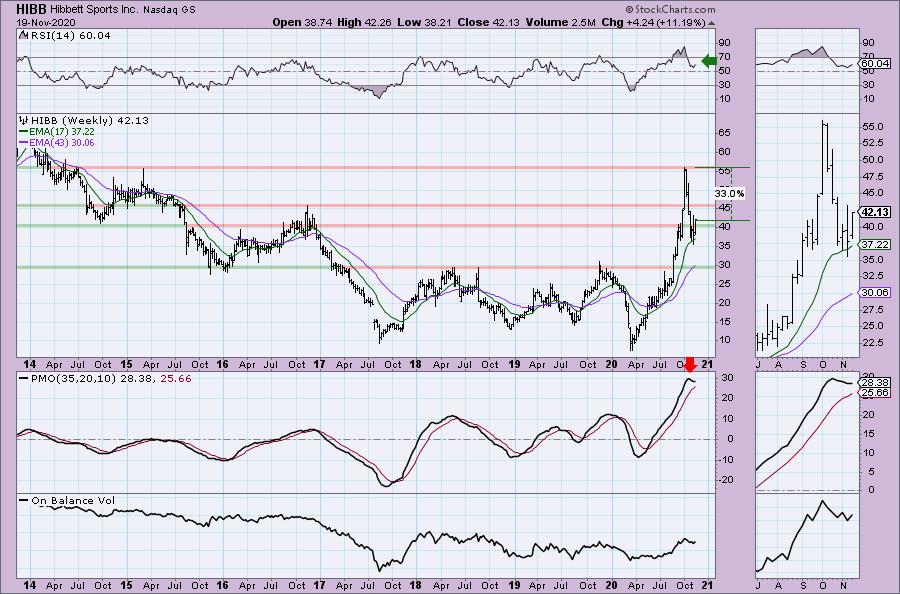Open the zoomed recent-weeks price thumbnail panel
The image size is (900, 594).
(808, 235)
